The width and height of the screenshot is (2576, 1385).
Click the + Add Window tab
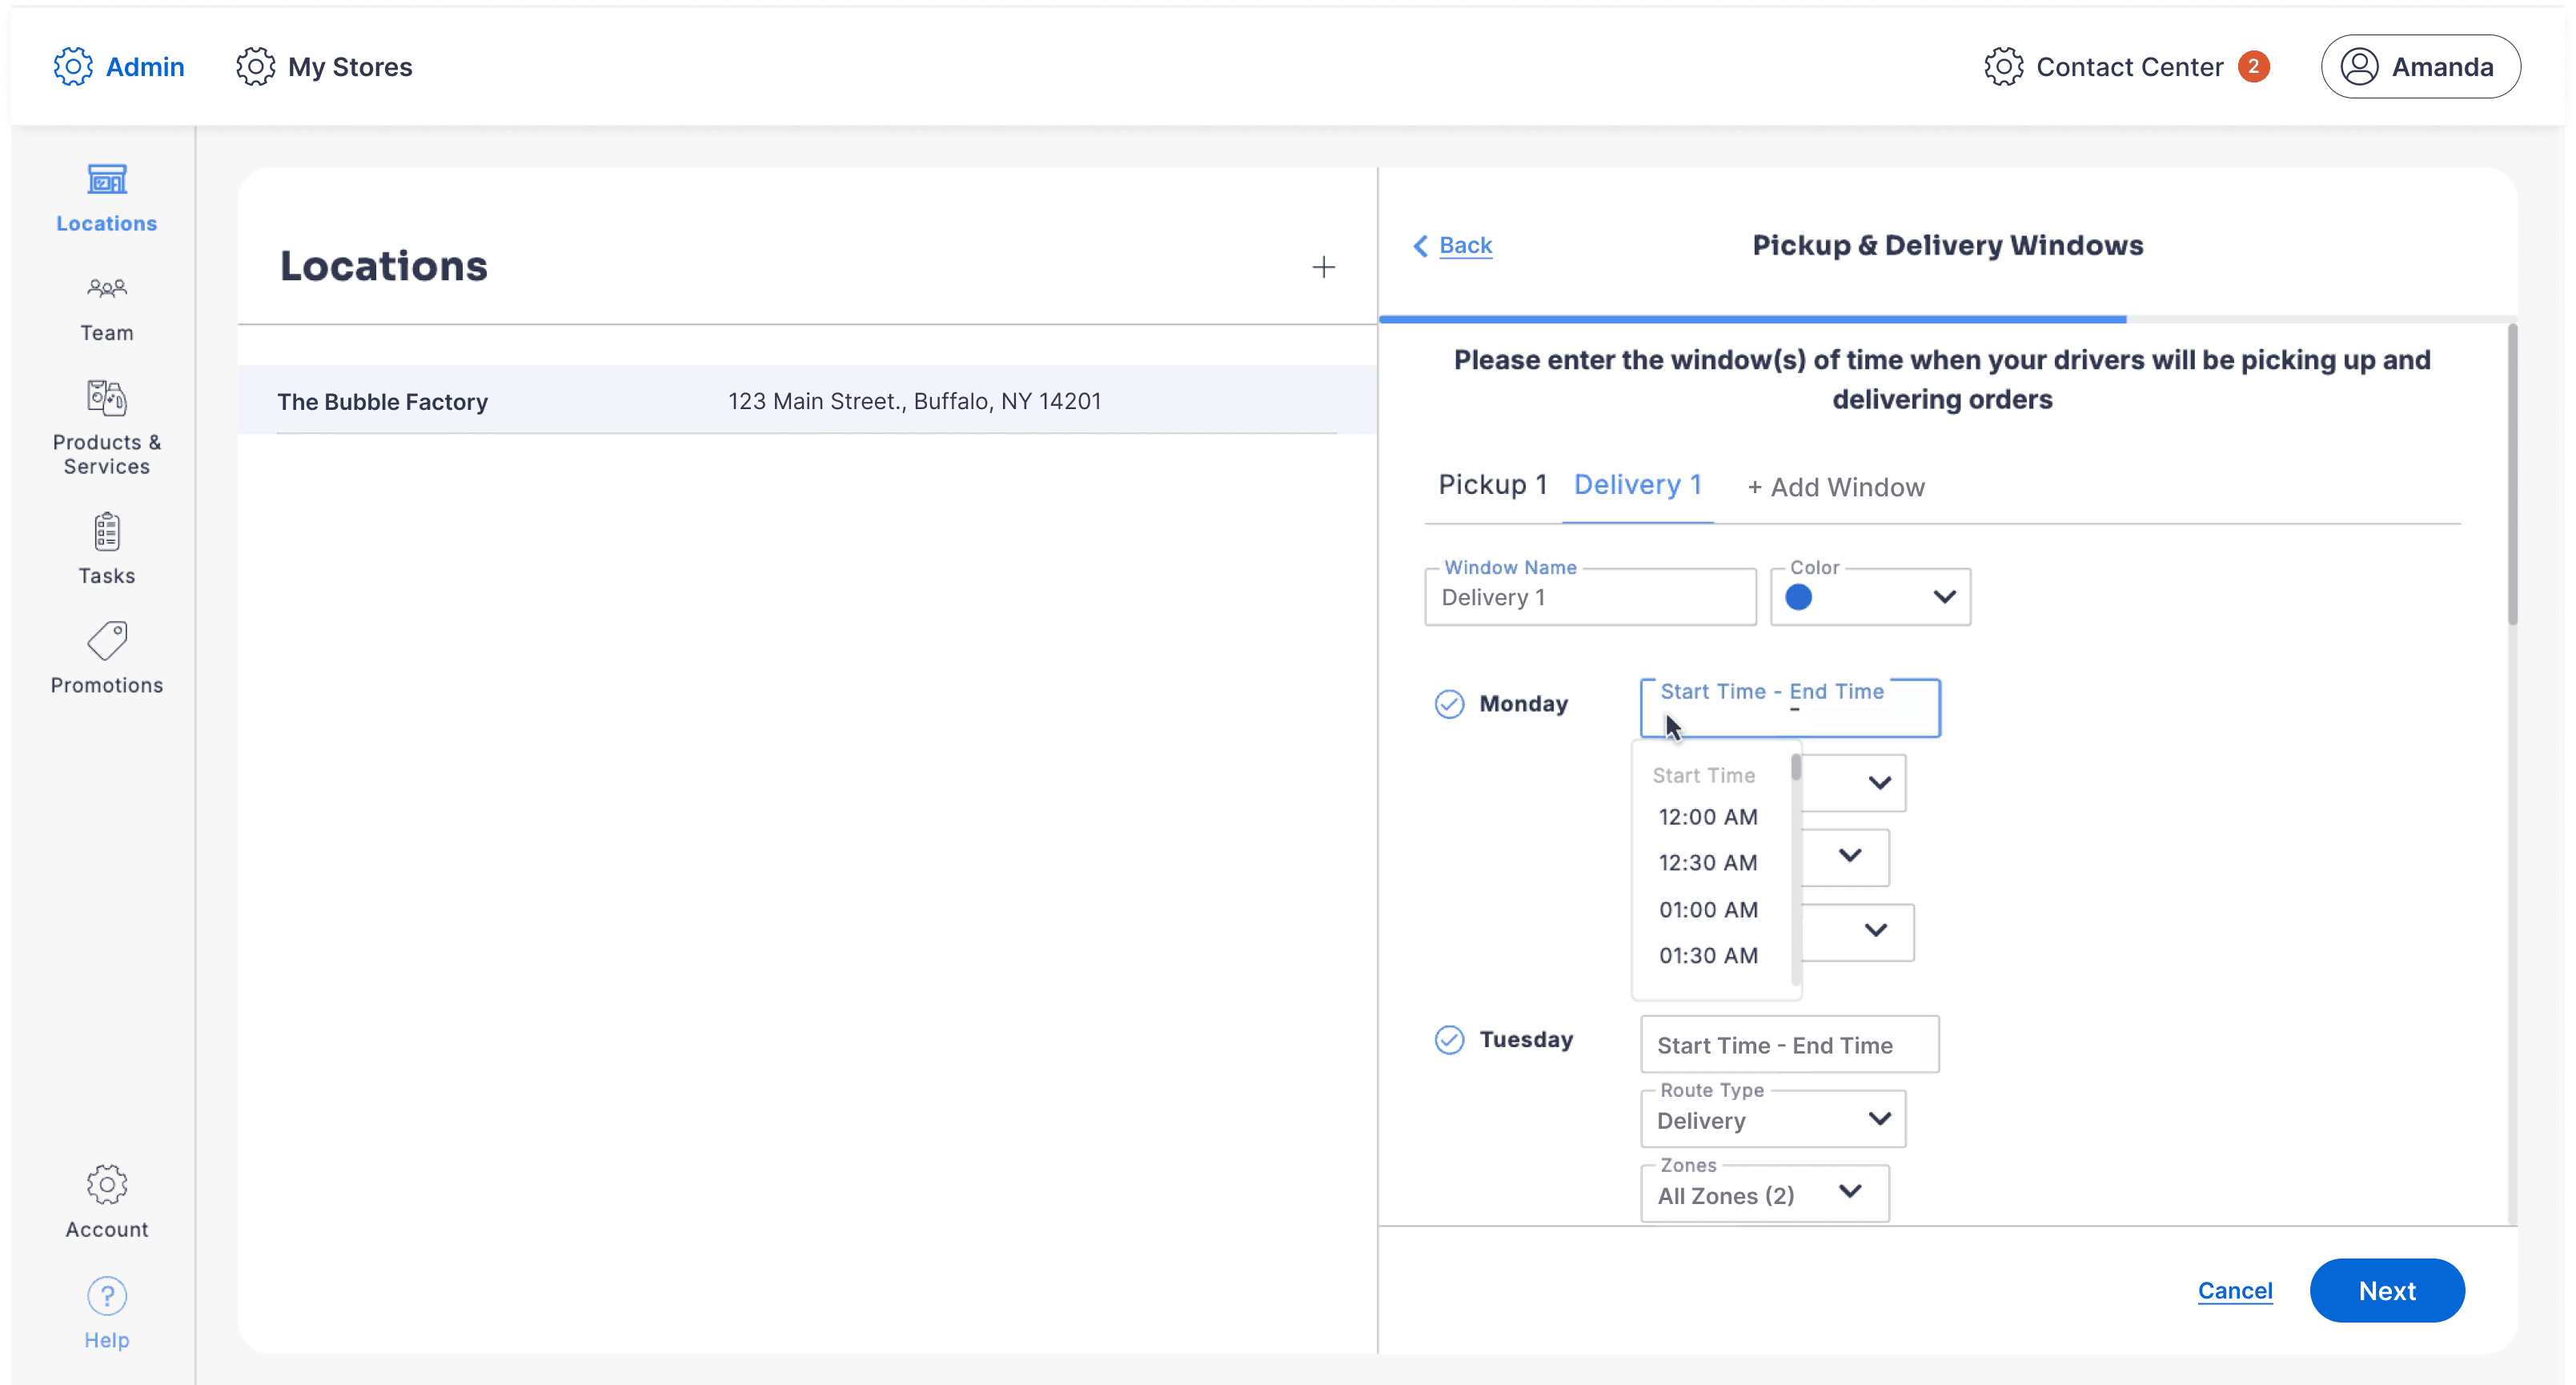(x=1836, y=488)
